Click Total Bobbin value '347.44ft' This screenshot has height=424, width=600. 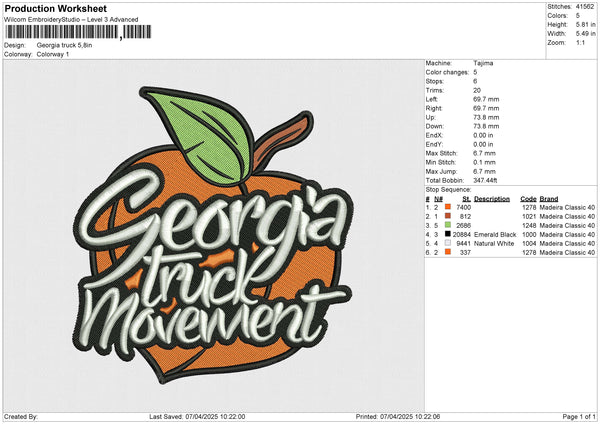tap(485, 180)
